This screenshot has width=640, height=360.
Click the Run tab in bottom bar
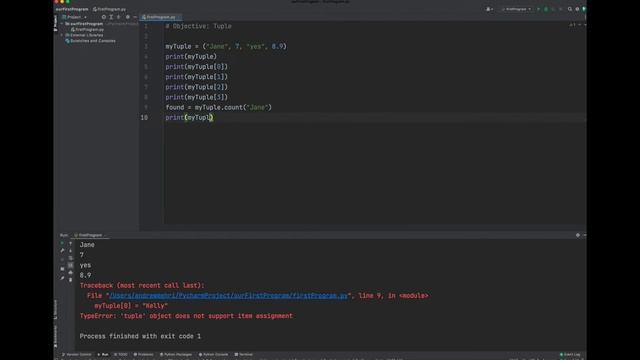[x=103, y=354]
